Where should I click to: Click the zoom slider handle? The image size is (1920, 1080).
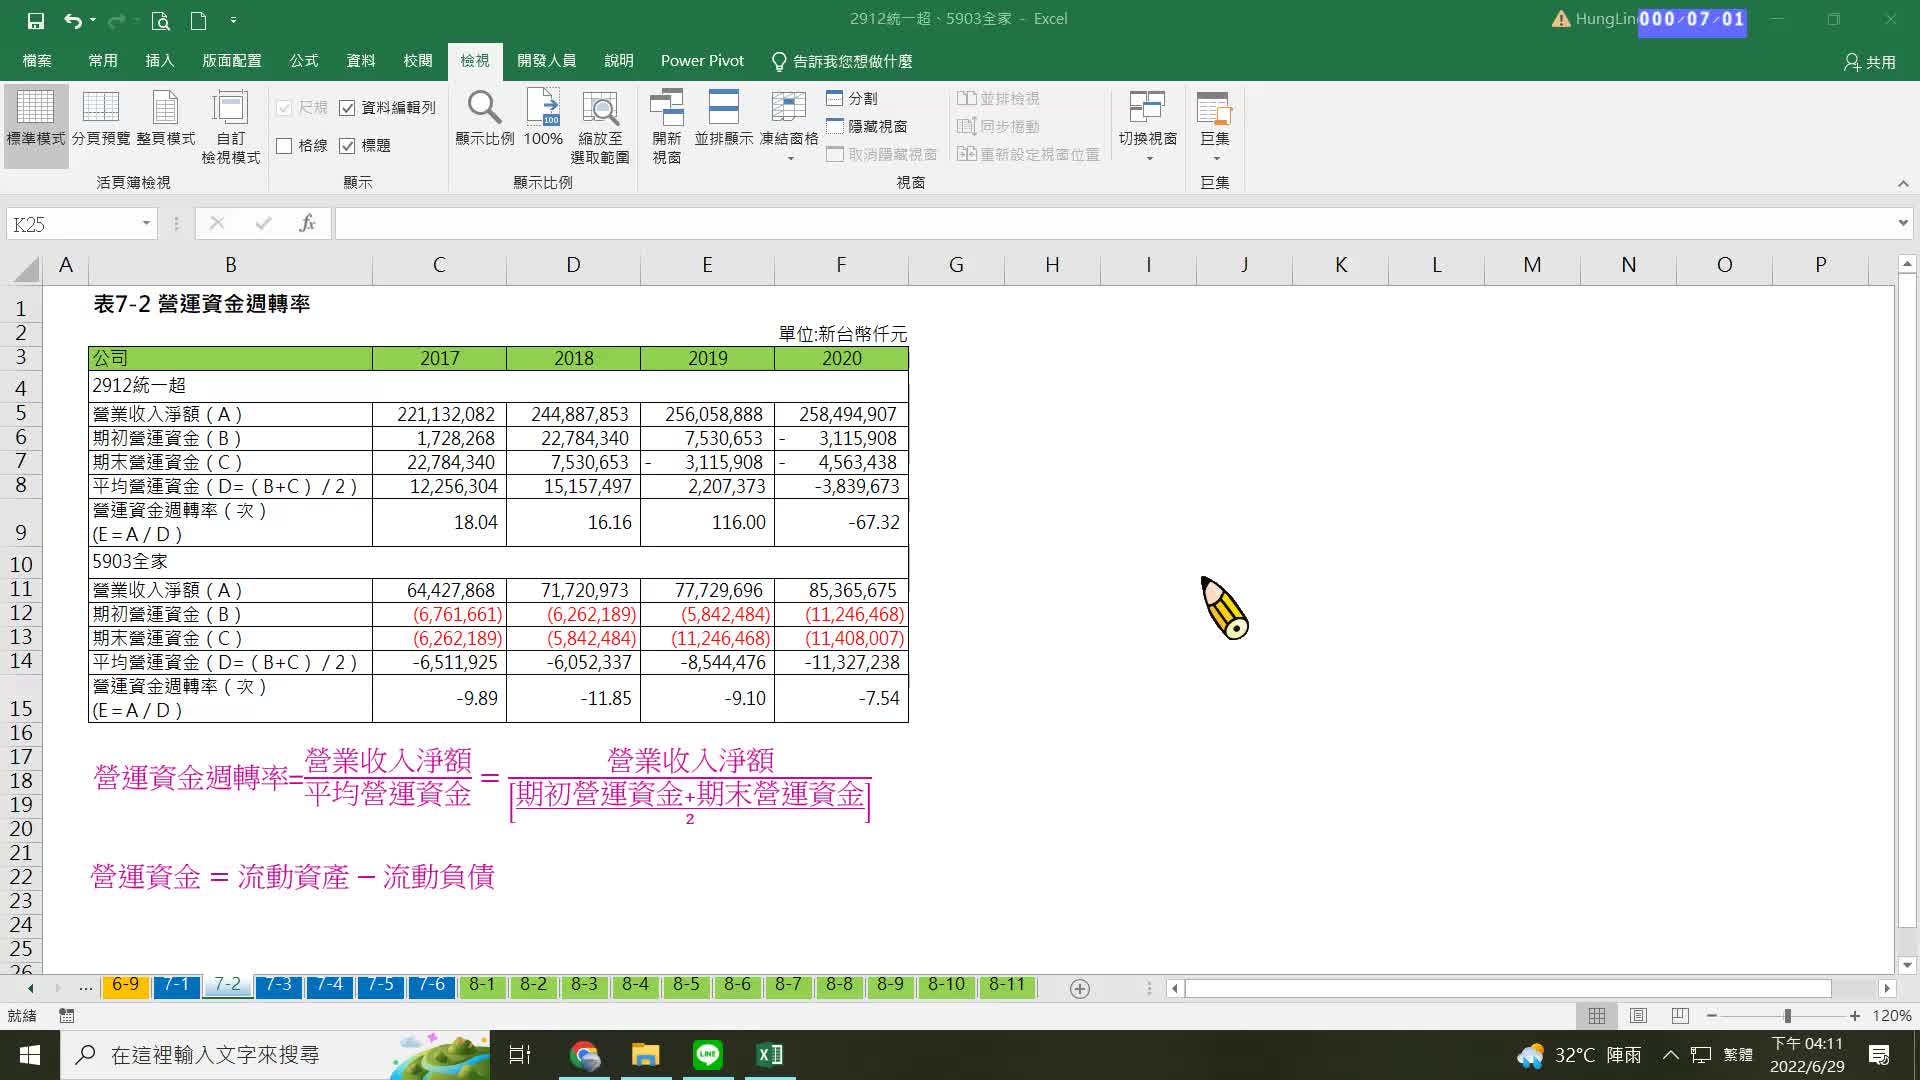pos(1787,1015)
